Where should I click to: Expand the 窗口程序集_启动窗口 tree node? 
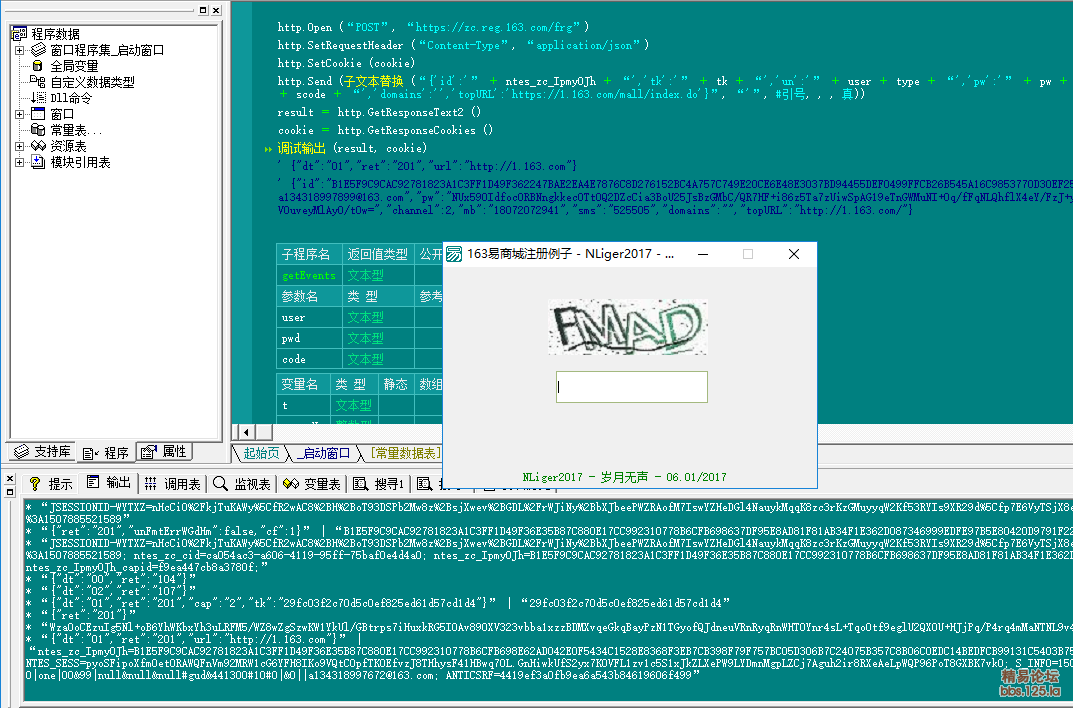coord(19,50)
